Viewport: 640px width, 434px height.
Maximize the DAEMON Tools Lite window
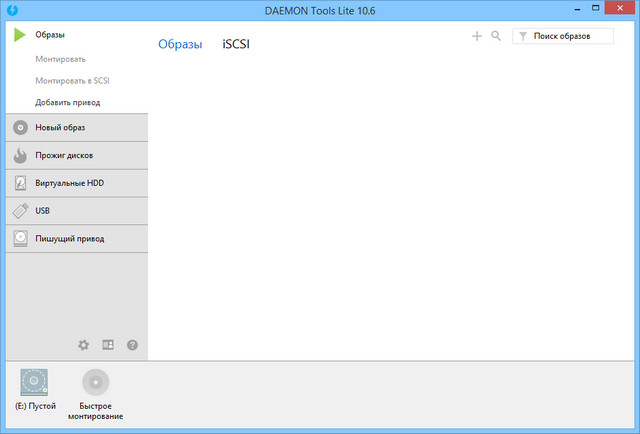[x=596, y=8]
